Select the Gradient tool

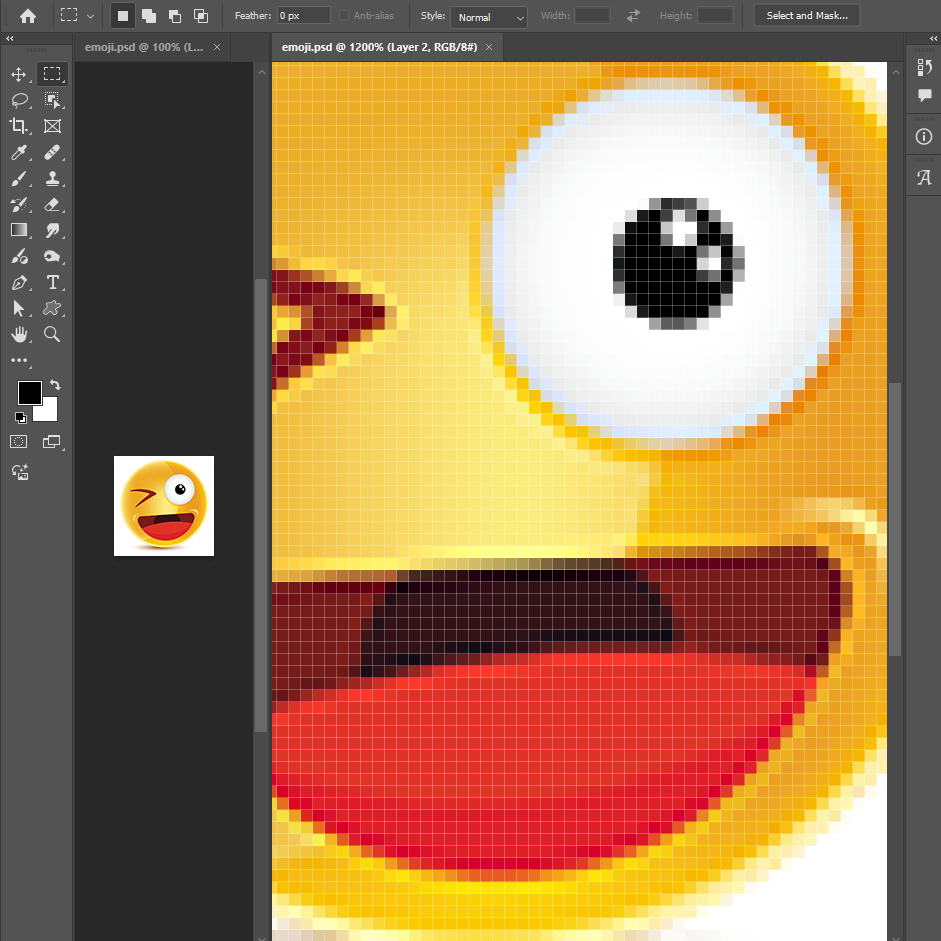[x=19, y=230]
